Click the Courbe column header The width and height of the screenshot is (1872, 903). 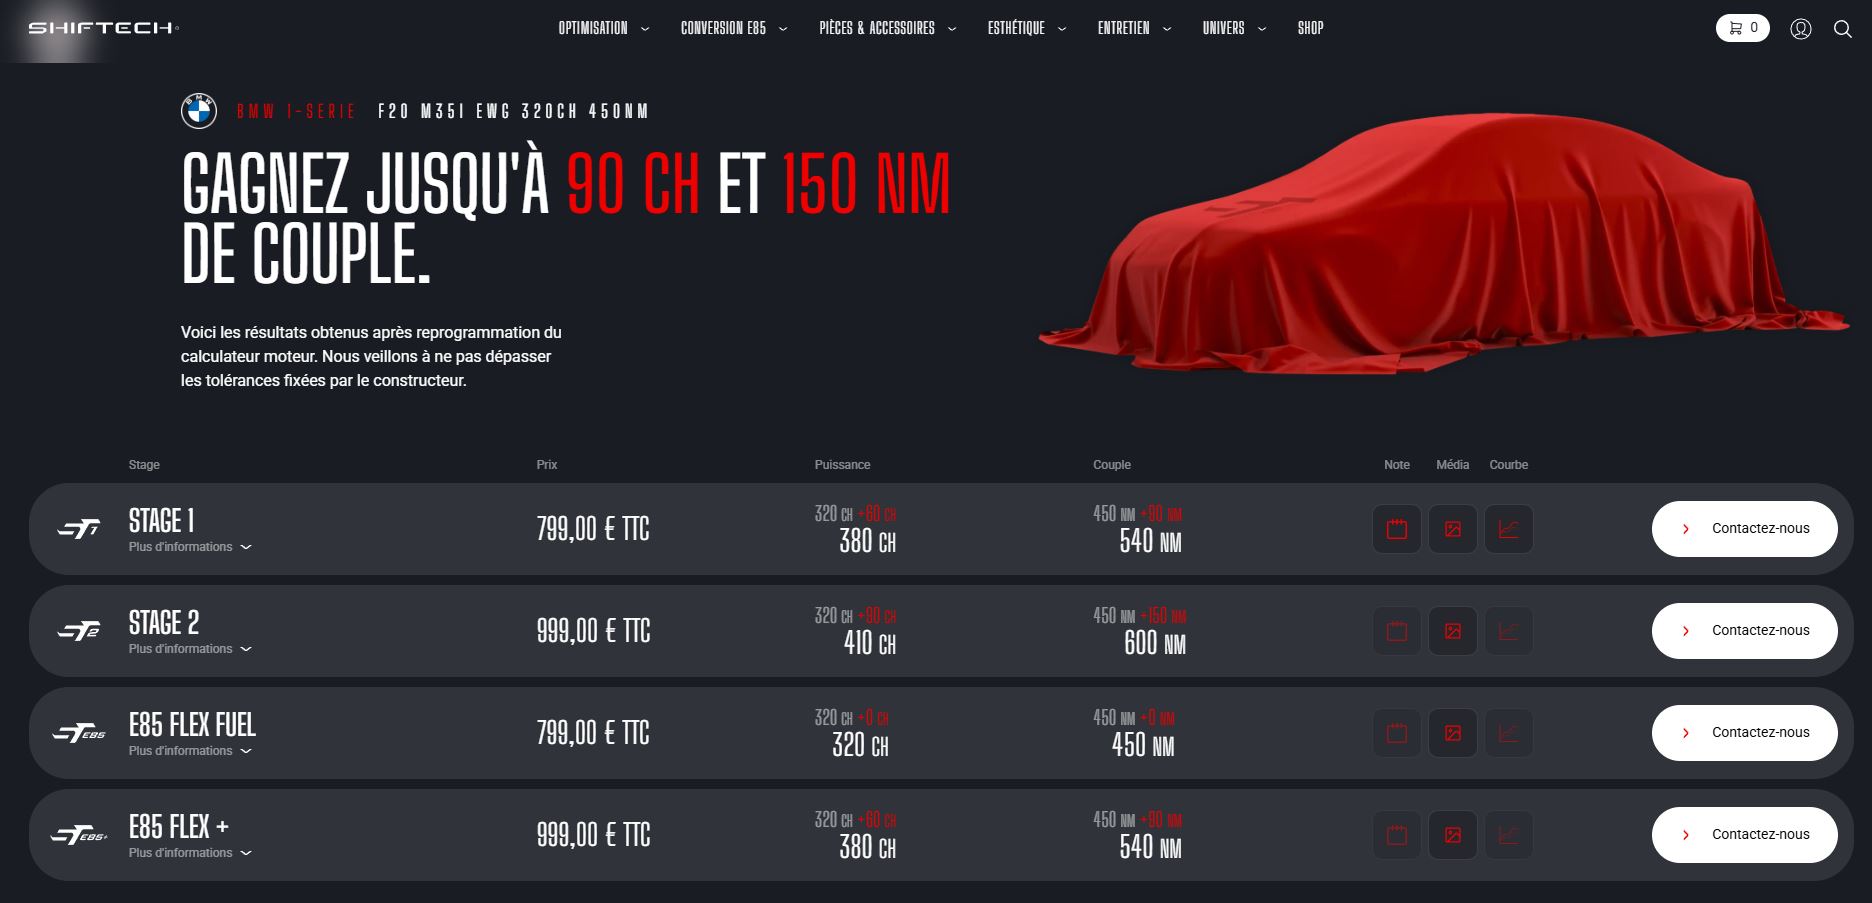point(1509,465)
